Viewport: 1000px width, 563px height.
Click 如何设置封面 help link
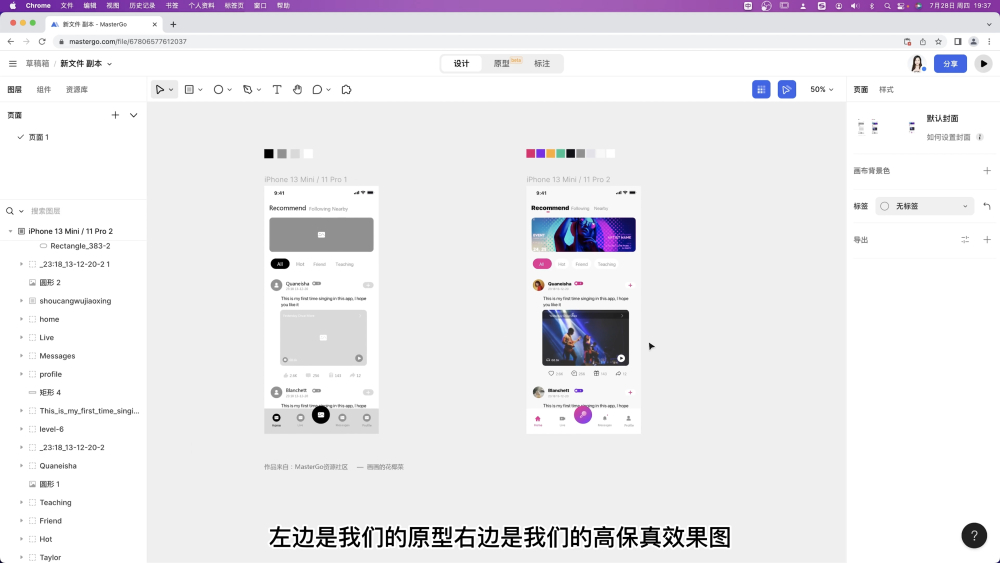(x=948, y=137)
